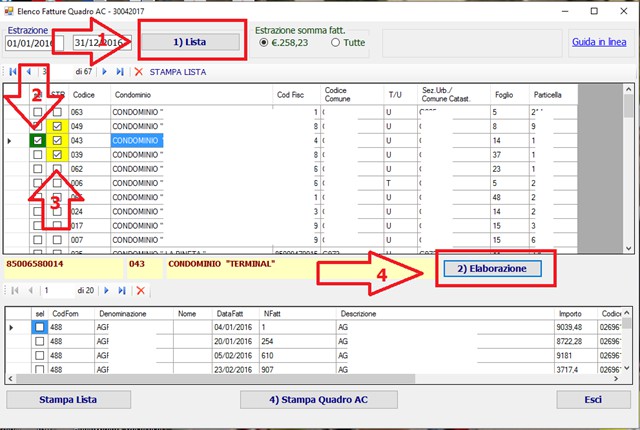
Task: Click STAMPA LISTA in the top navigator toolbar
Action: [178, 72]
